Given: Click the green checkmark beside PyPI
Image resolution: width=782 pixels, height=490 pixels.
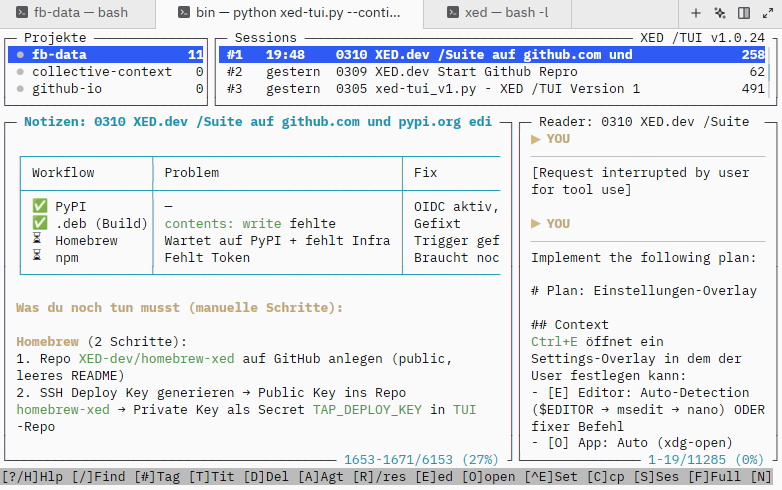Looking at the screenshot, I should point(40,206).
